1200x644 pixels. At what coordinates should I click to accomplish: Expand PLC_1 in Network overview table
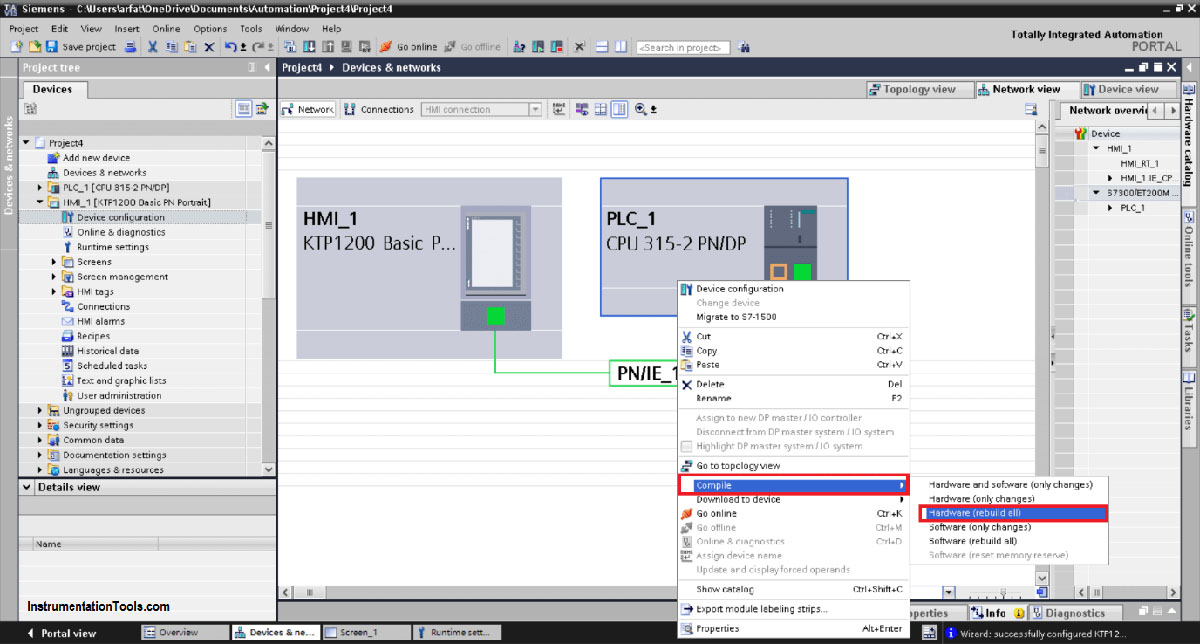coord(1109,208)
